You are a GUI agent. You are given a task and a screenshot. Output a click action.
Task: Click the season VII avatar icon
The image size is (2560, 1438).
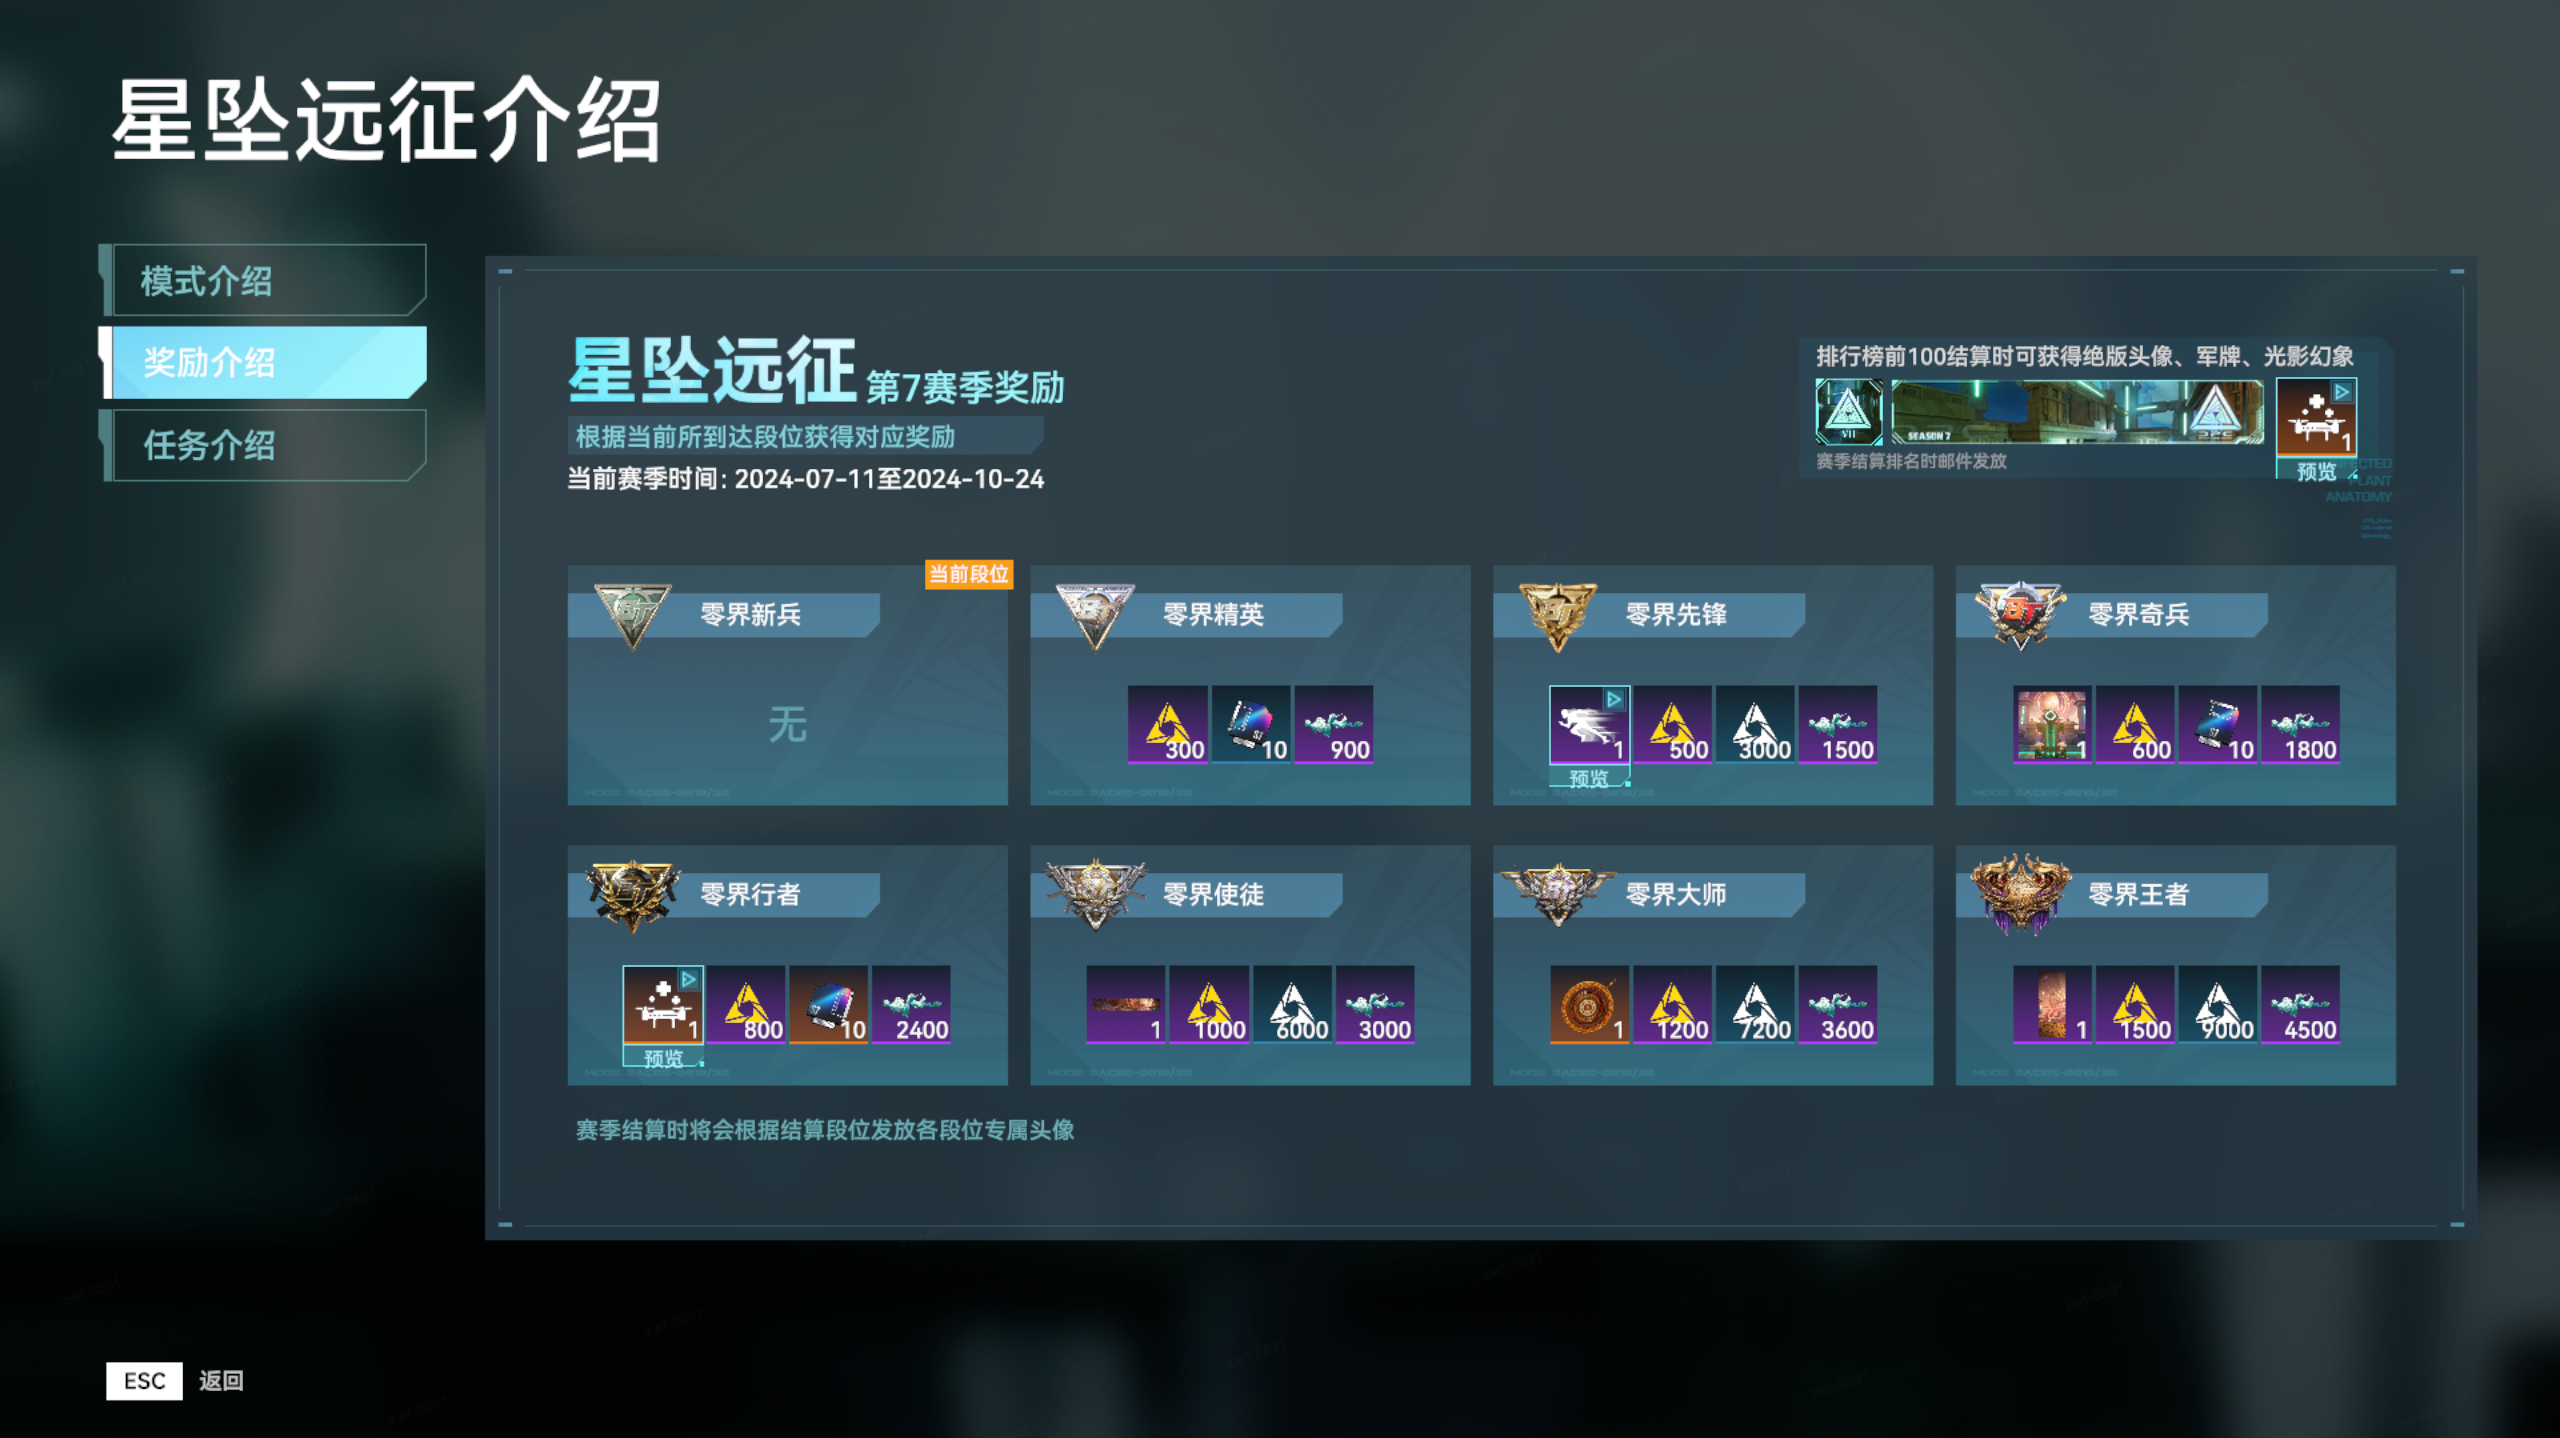coord(1849,411)
